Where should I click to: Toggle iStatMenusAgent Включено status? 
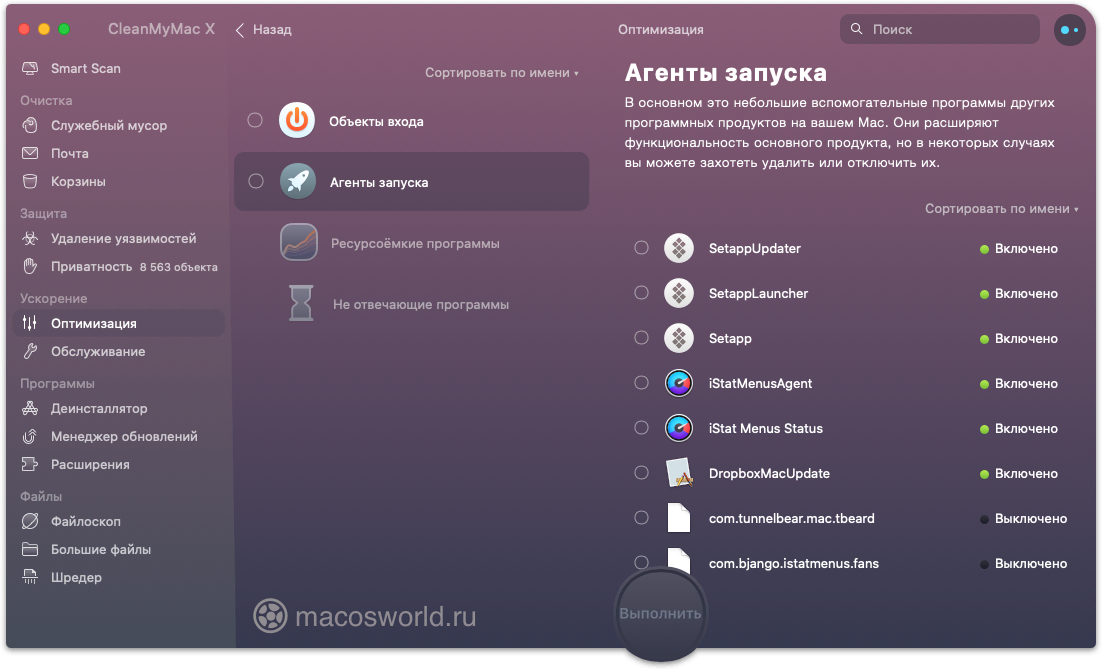[x=1018, y=384]
